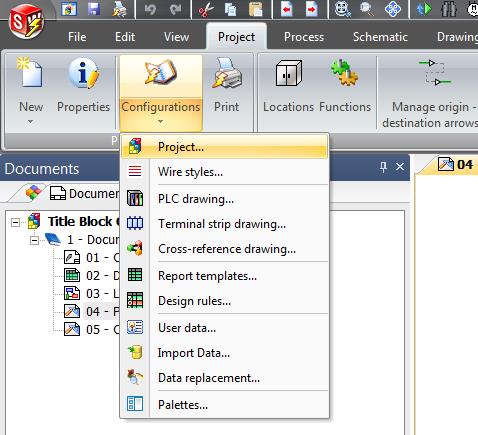Click the scissors Cut icon in quick toolbar
The height and width of the screenshot is (435, 478).
206,9
